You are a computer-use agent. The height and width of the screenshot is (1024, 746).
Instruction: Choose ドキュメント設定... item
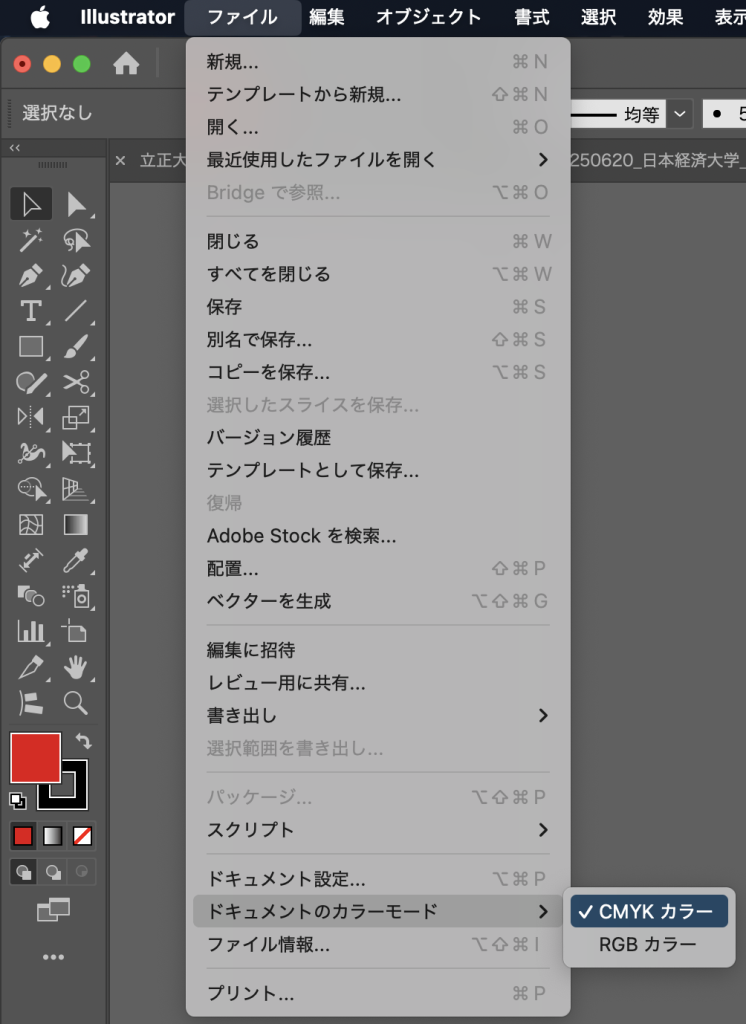click(x=378, y=879)
